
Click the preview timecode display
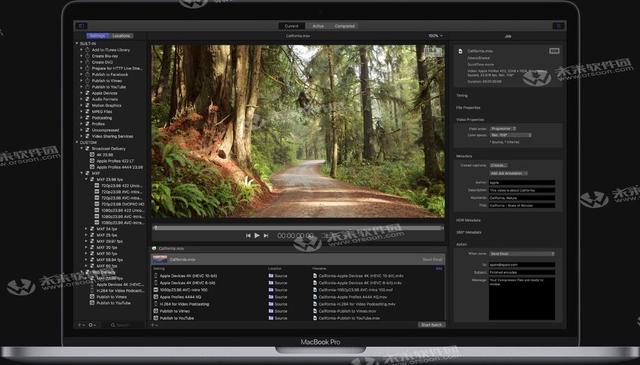296,236
